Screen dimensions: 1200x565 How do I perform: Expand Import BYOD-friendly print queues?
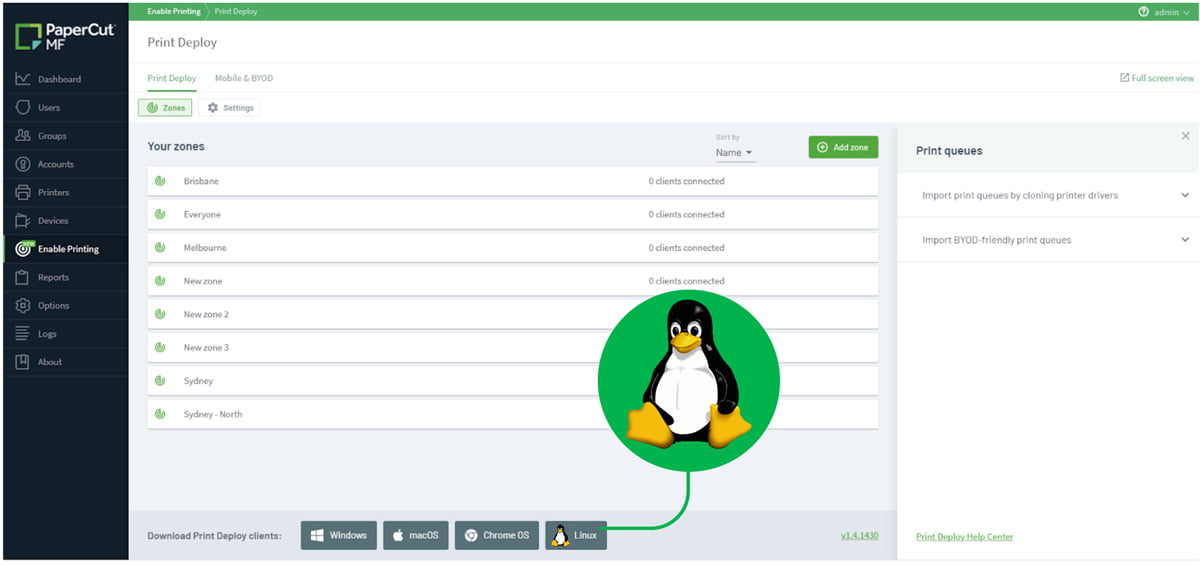pyautogui.click(x=1185, y=240)
